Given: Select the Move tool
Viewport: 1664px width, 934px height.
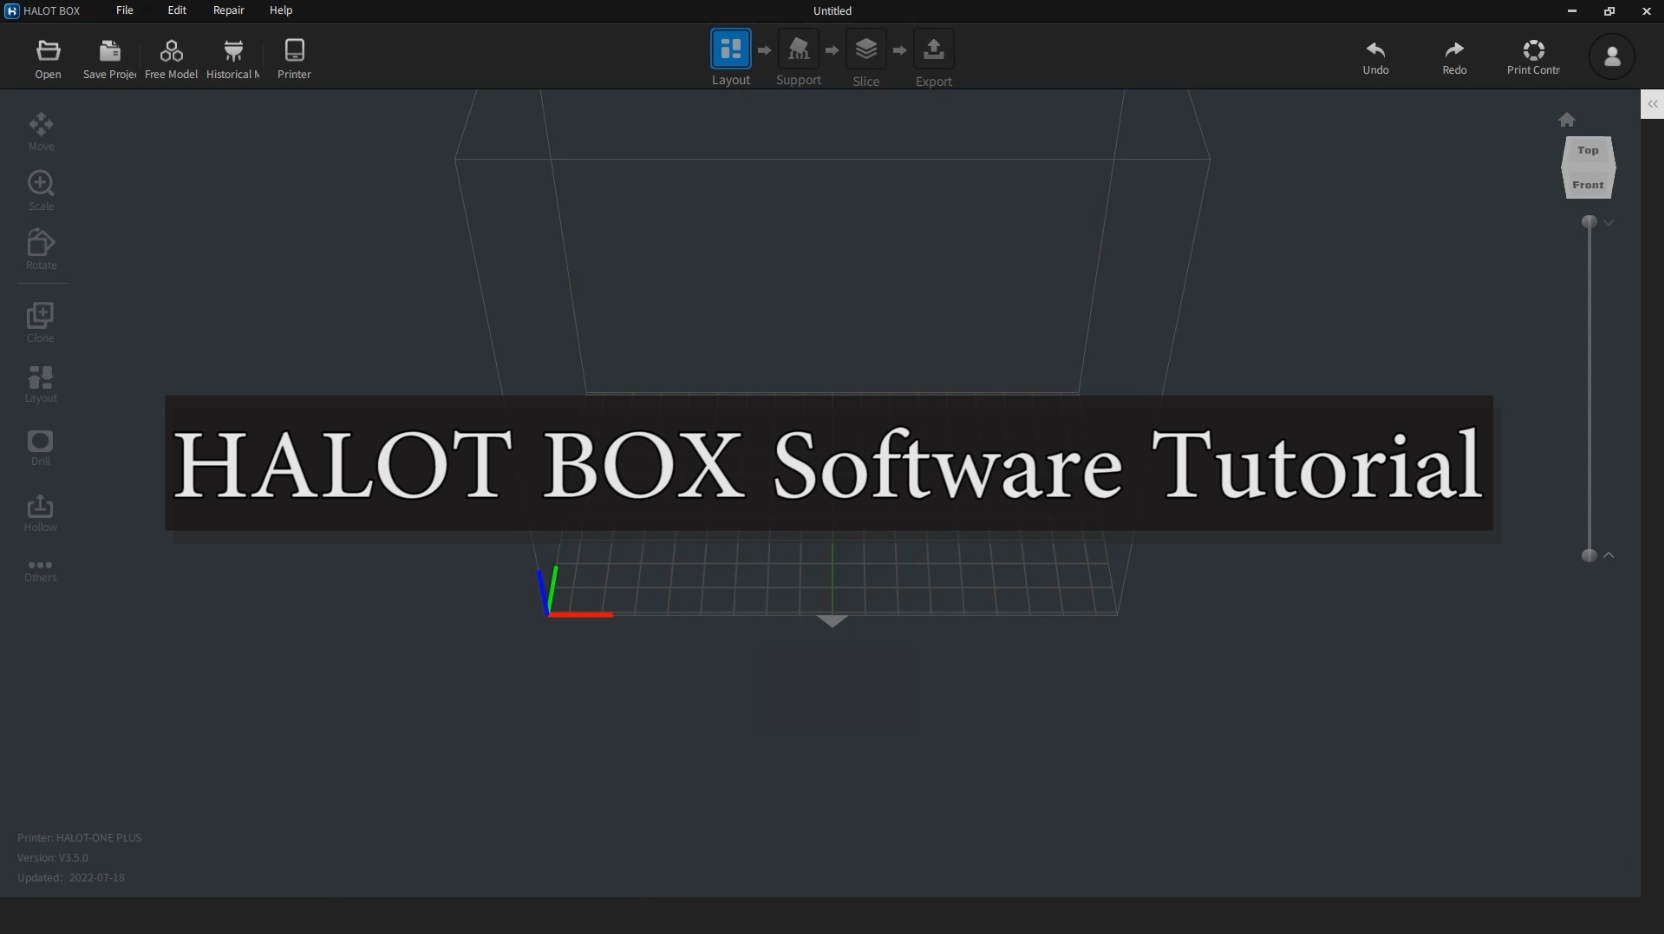Looking at the screenshot, I should 41,129.
